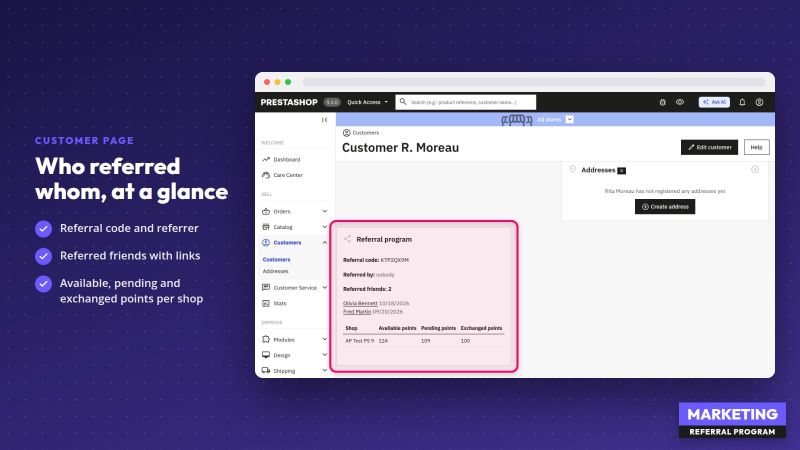Viewport: 800px width, 450px height.
Task: Click the multistore shop awning icon
Action: point(516,120)
